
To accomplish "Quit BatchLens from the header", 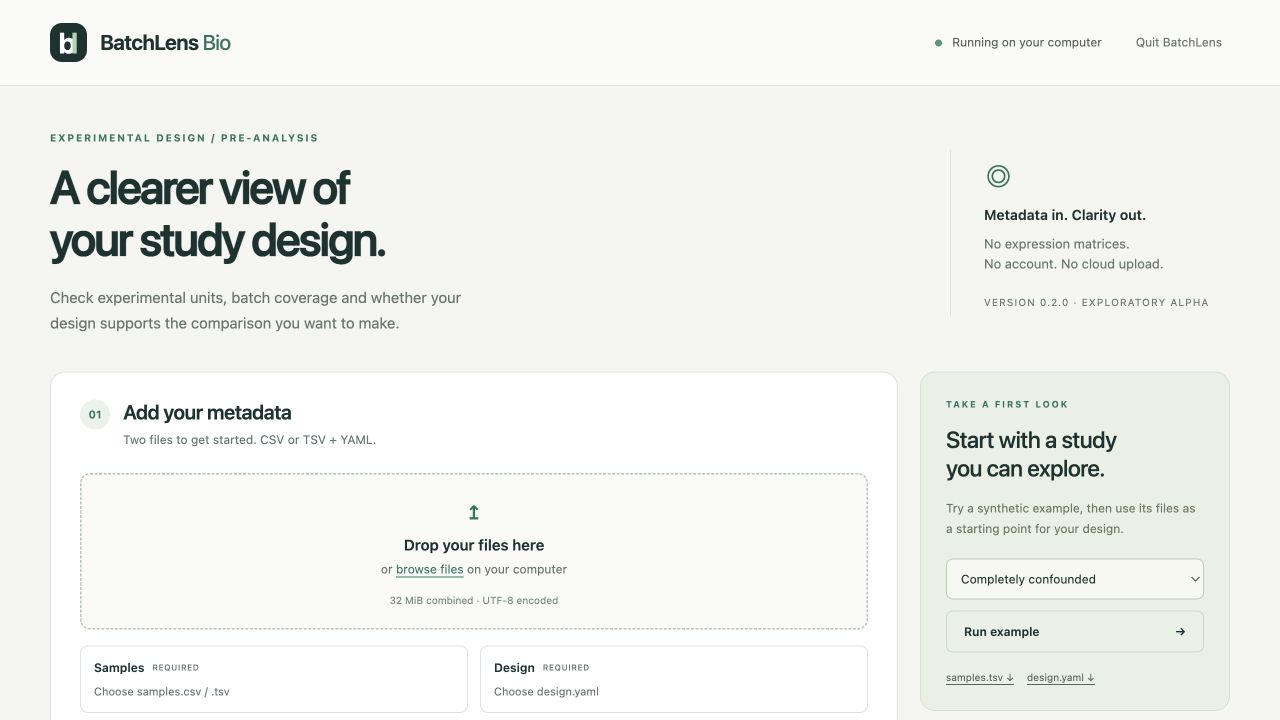I will pos(1178,43).
